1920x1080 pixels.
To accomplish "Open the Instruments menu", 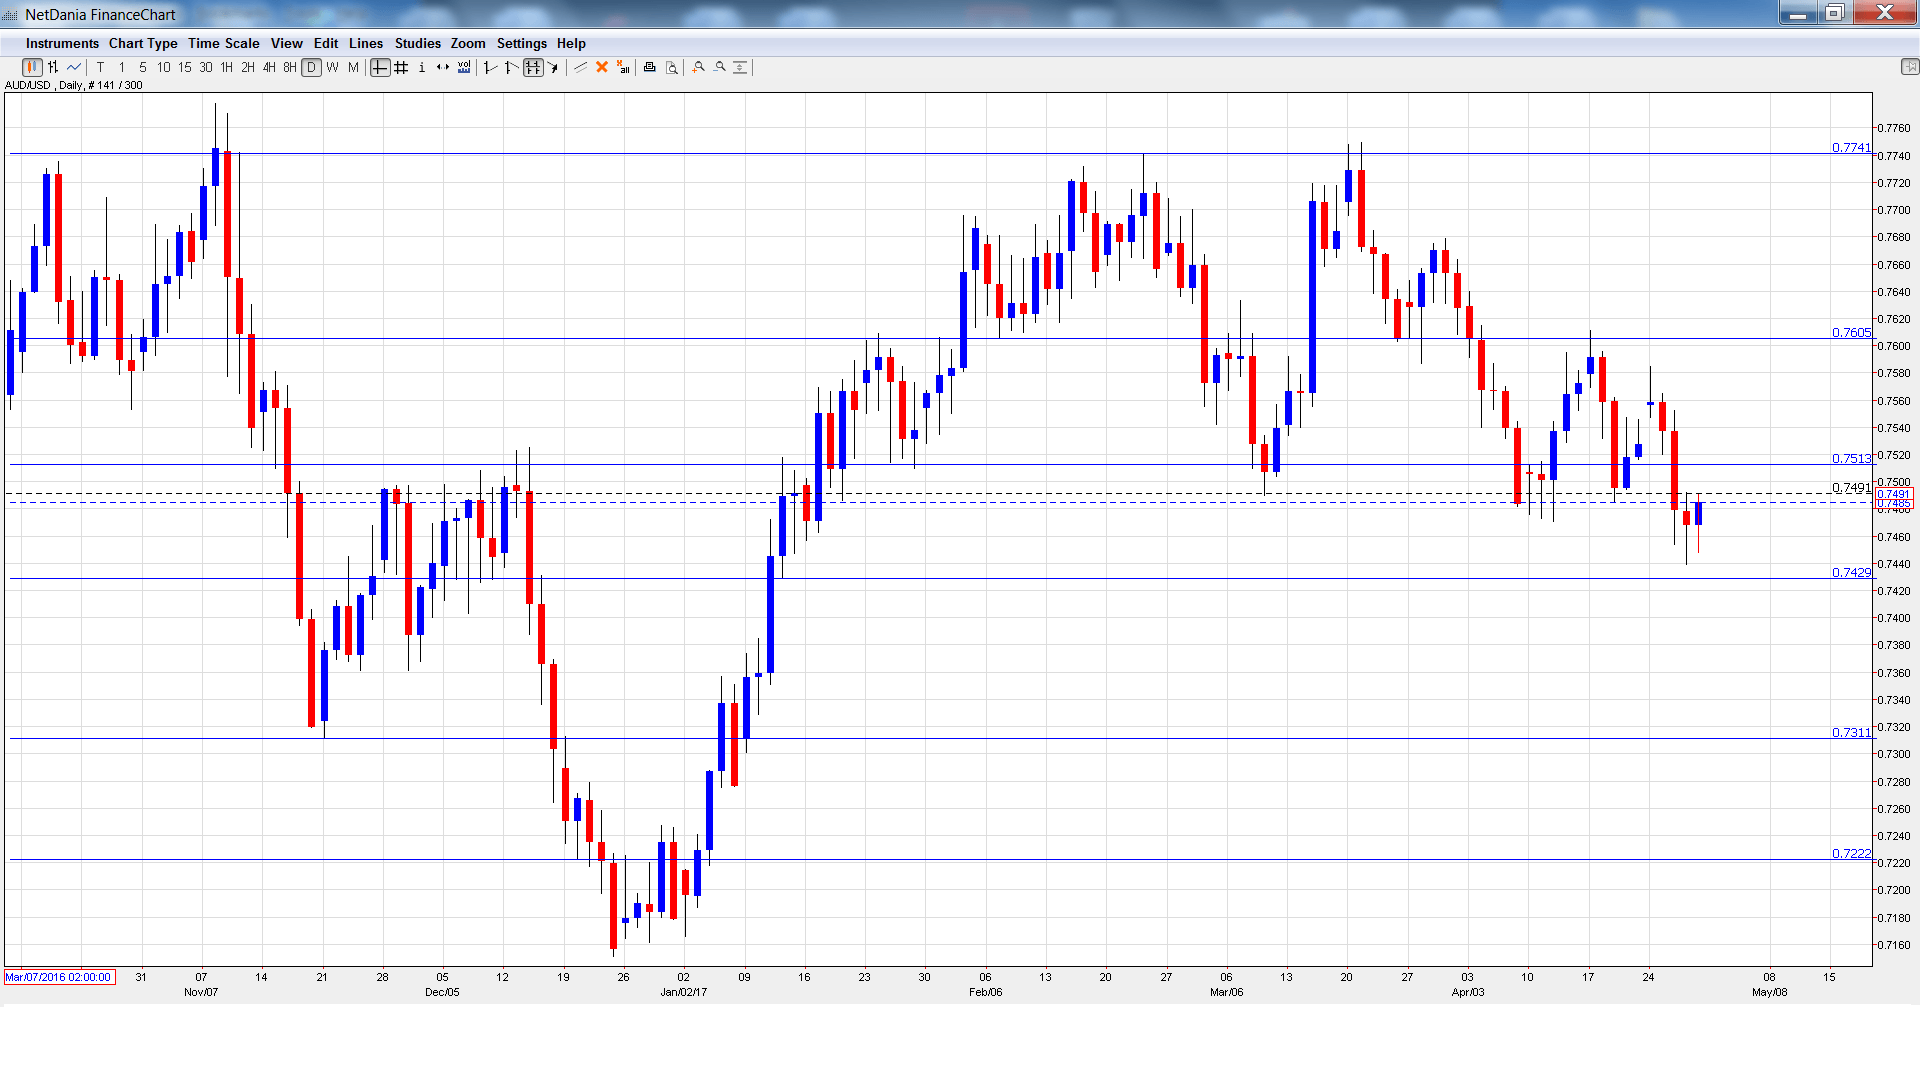I will click(x=62, y=43).
